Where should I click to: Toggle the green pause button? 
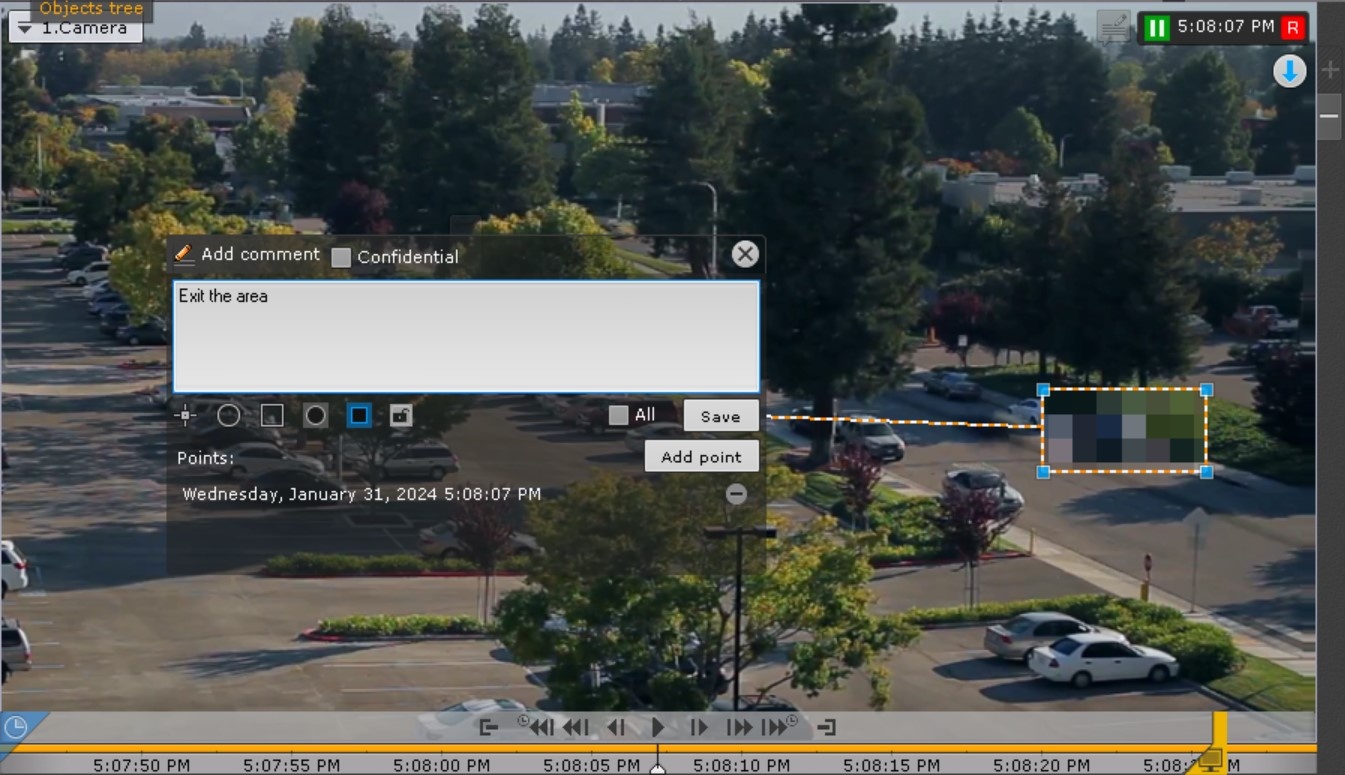click(x=1156, y=27)
